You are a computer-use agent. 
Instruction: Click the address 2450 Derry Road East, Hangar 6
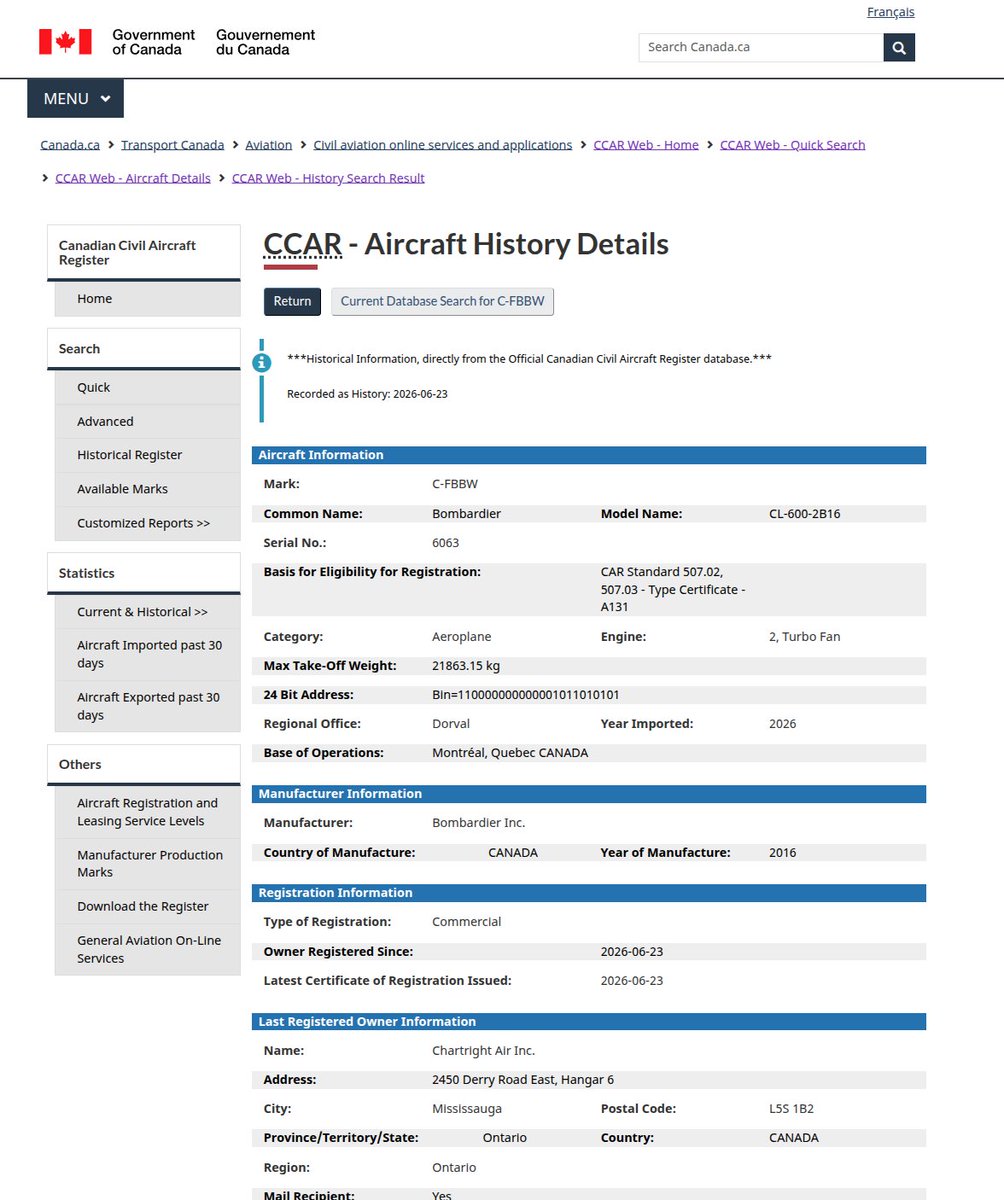point(523,1080)
